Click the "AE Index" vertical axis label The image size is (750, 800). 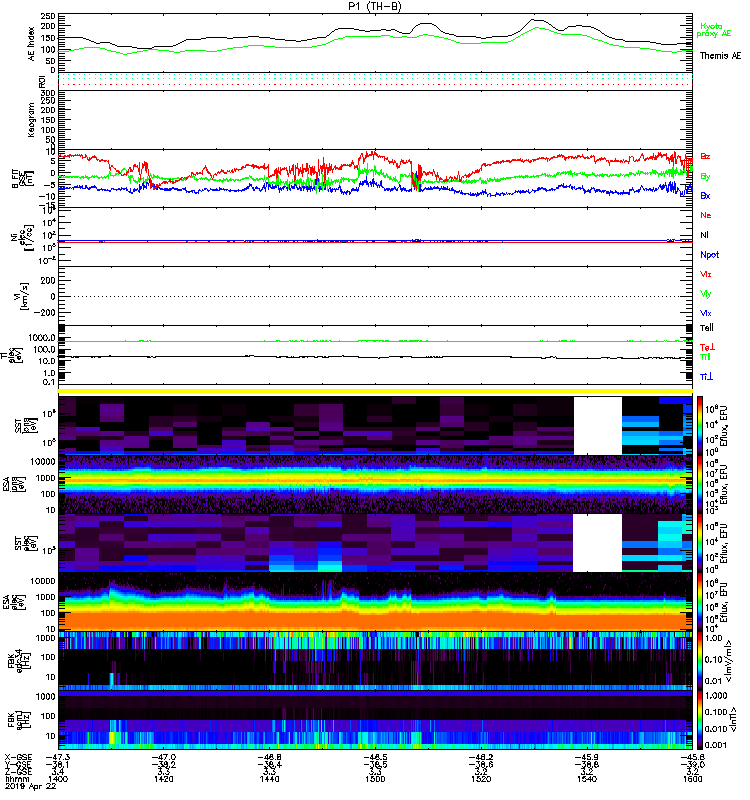tap(32, 44)
